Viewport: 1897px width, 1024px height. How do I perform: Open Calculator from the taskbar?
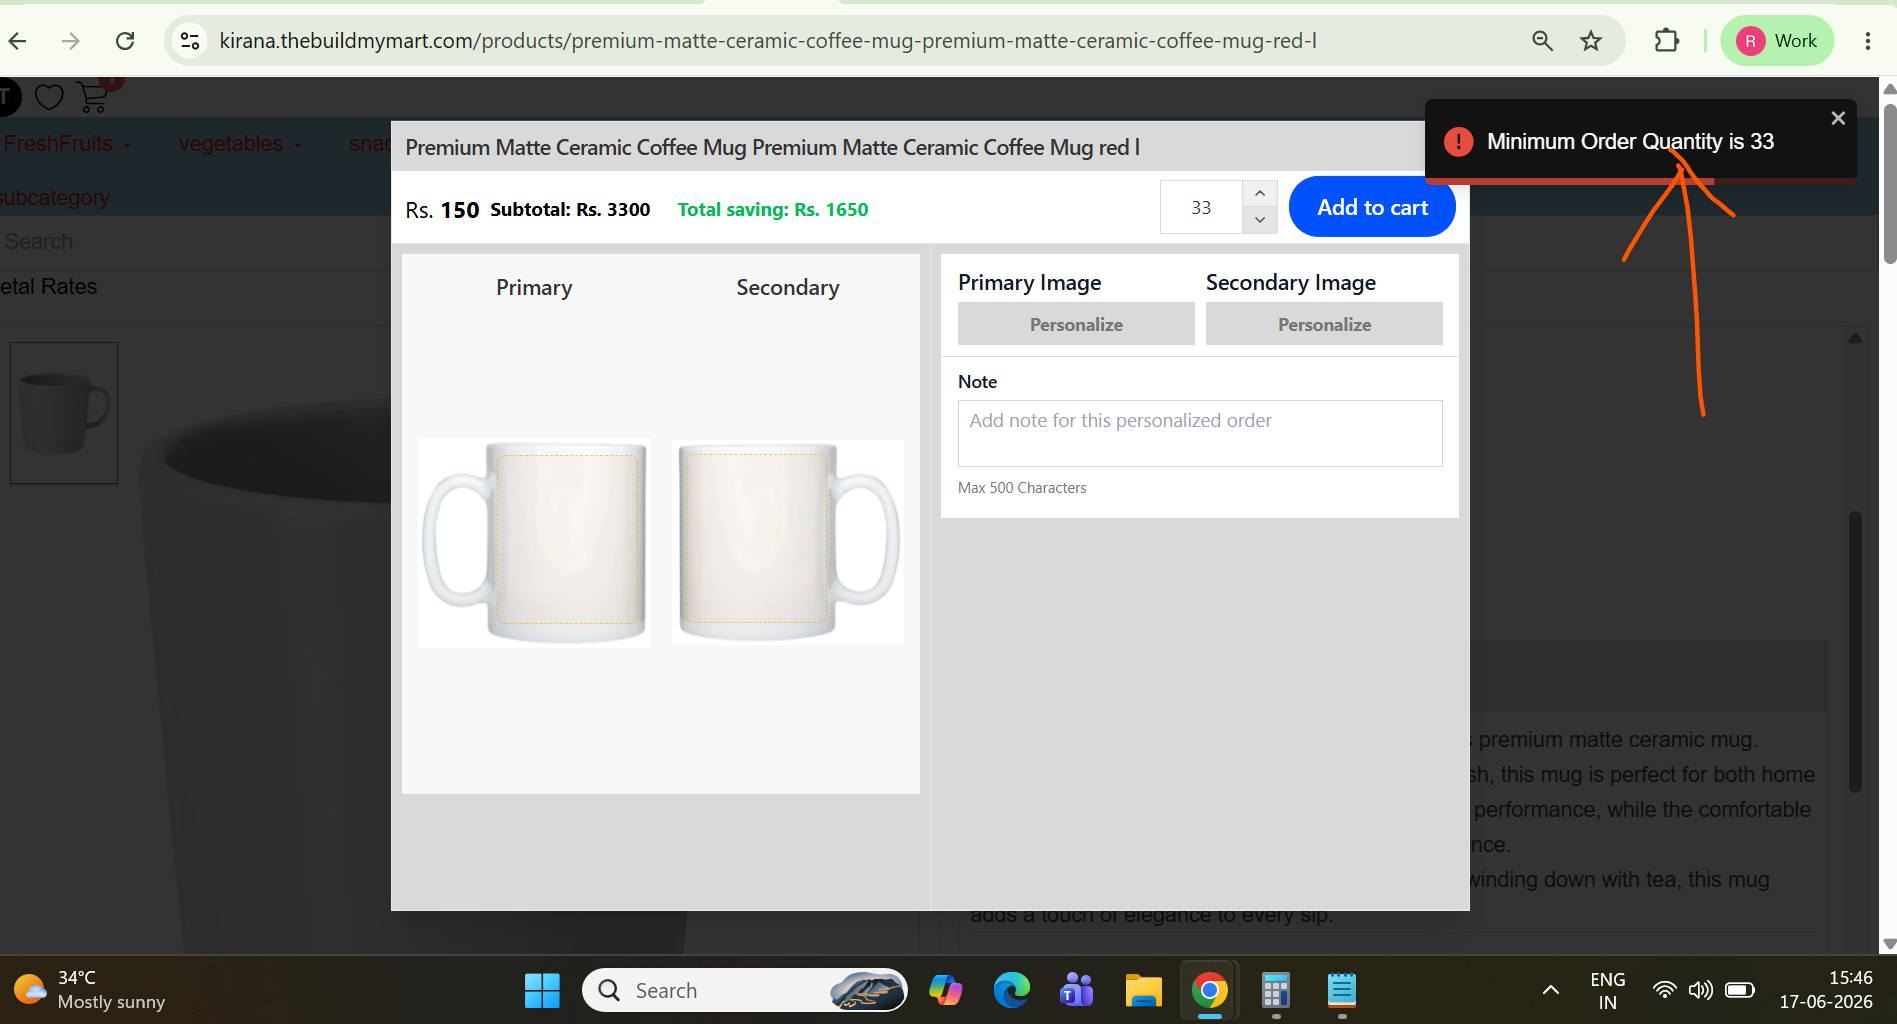(1275, 991)
